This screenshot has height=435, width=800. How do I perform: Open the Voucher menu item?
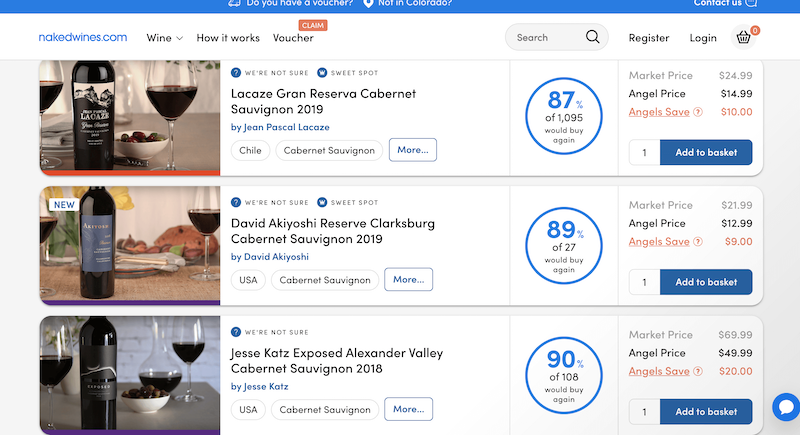292,38
